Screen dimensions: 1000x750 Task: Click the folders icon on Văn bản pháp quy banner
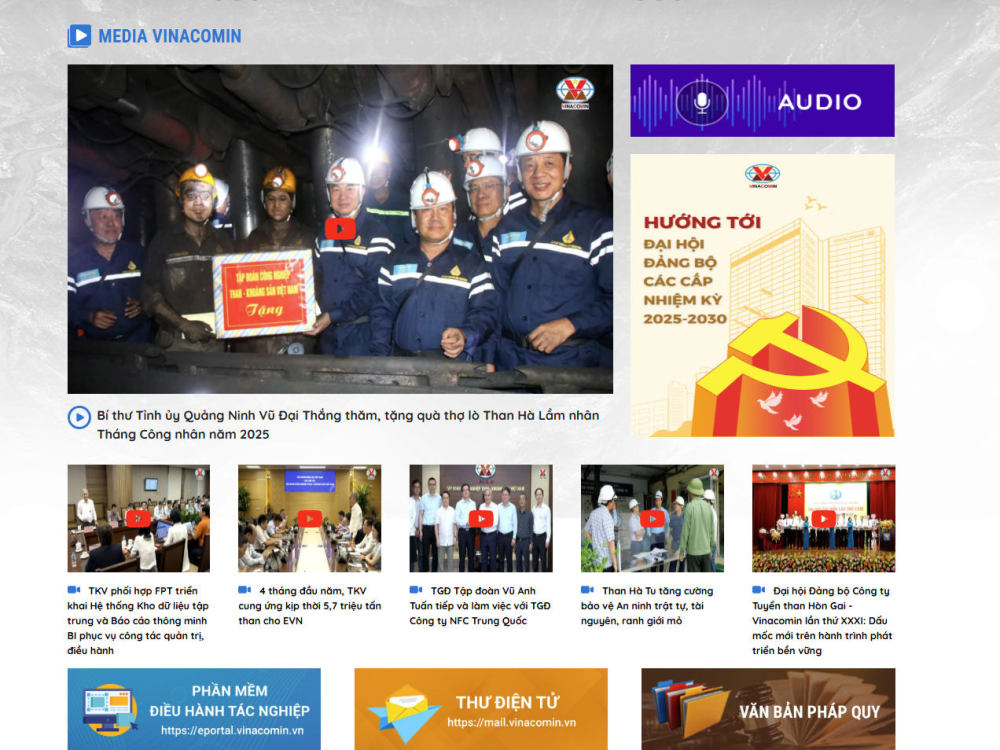click(x=690, y=710)
